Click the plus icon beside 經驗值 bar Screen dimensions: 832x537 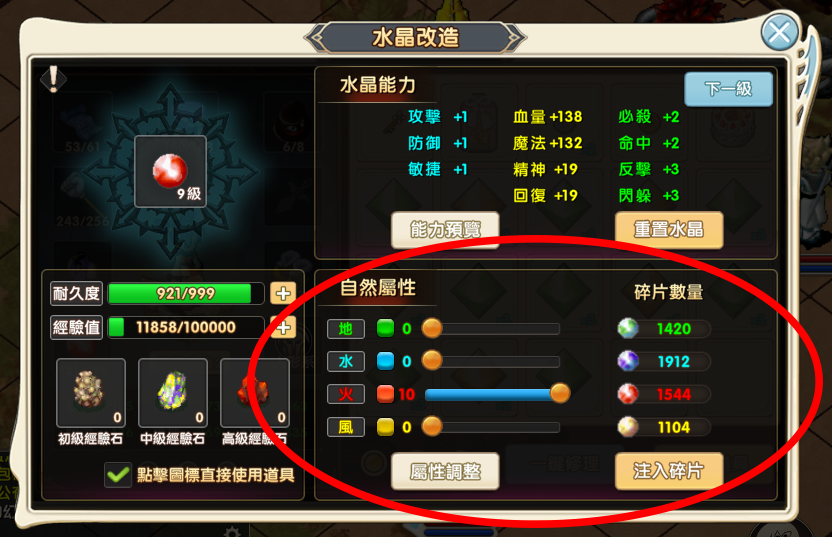(283, 327)
